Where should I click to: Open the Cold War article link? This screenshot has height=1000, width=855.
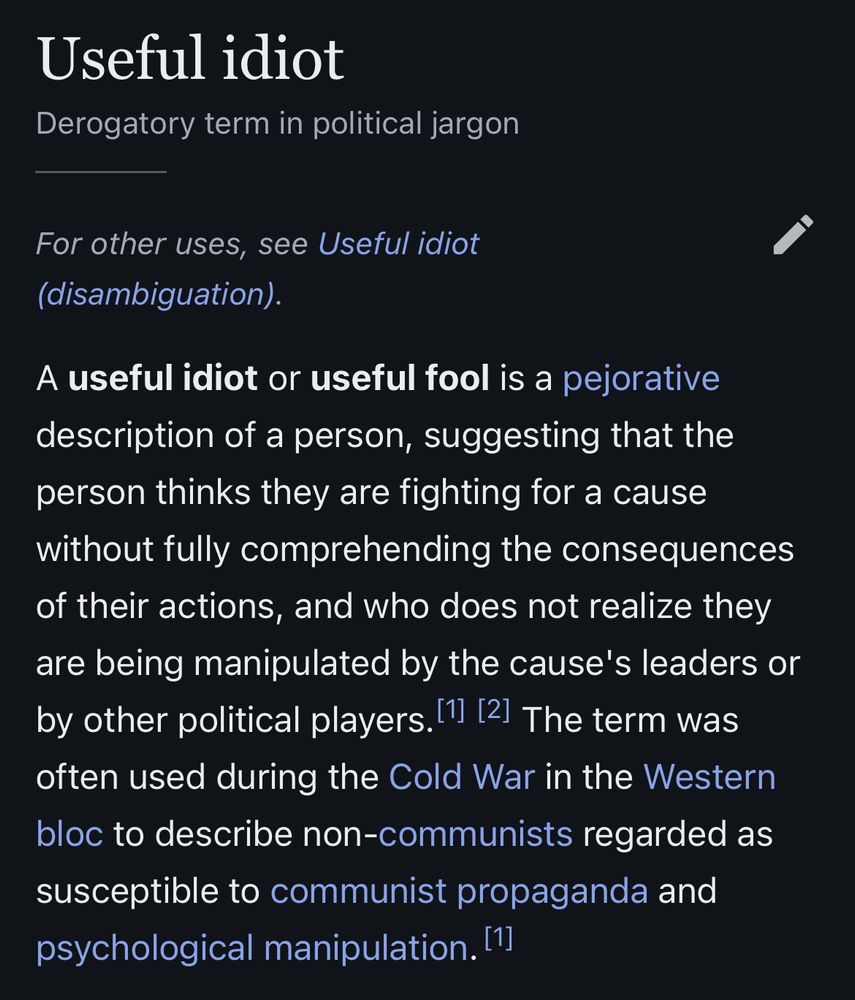pos(459,777)
